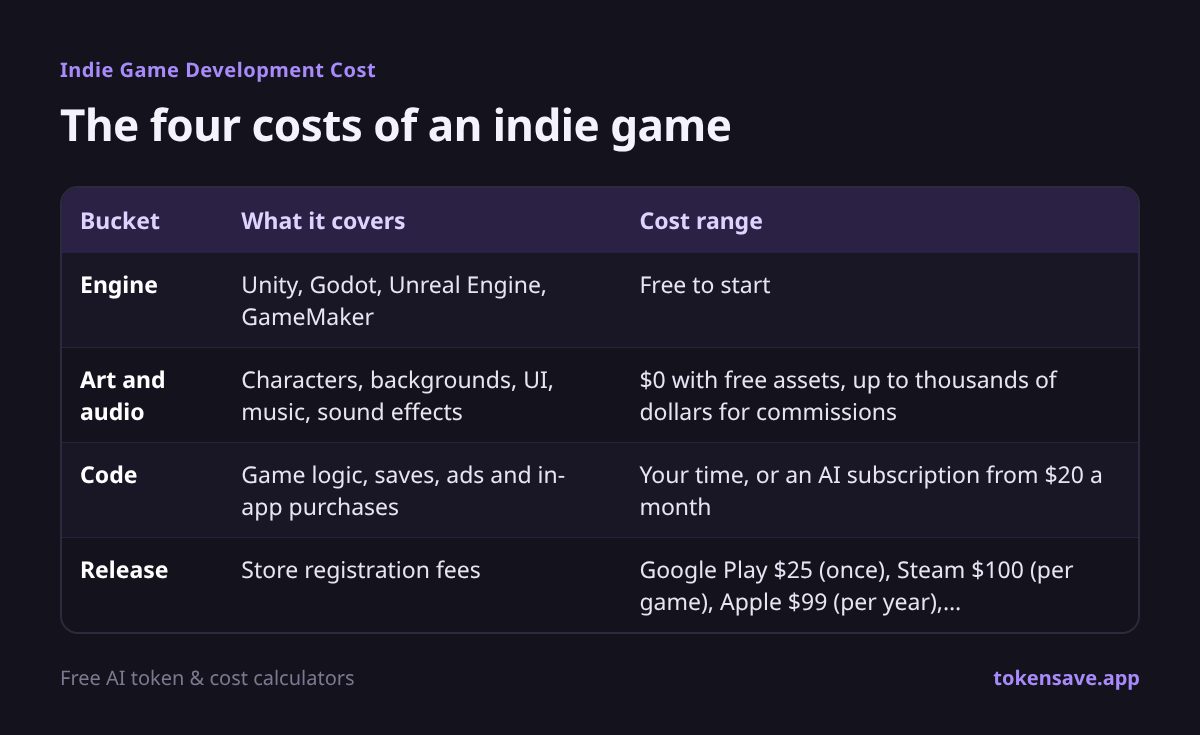Click the 'Store registration fees' cell
Image resolution: width=1200 pixels, height=735 pixels.
click(361, 570)
